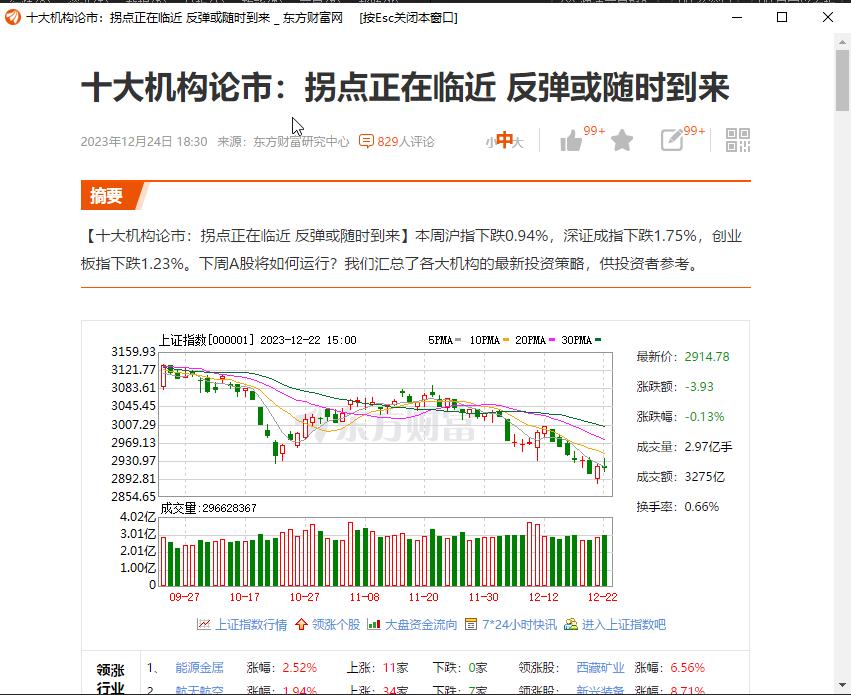The height and width of the screenshot is (695, 851).
Task: Click the thumbs-up like icon
Action: pyautogui.click(x=571, y=141)
